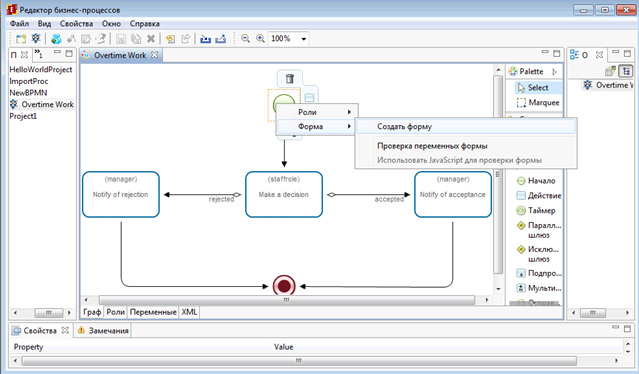Click the blue people toolbar icon

(56, 39)
